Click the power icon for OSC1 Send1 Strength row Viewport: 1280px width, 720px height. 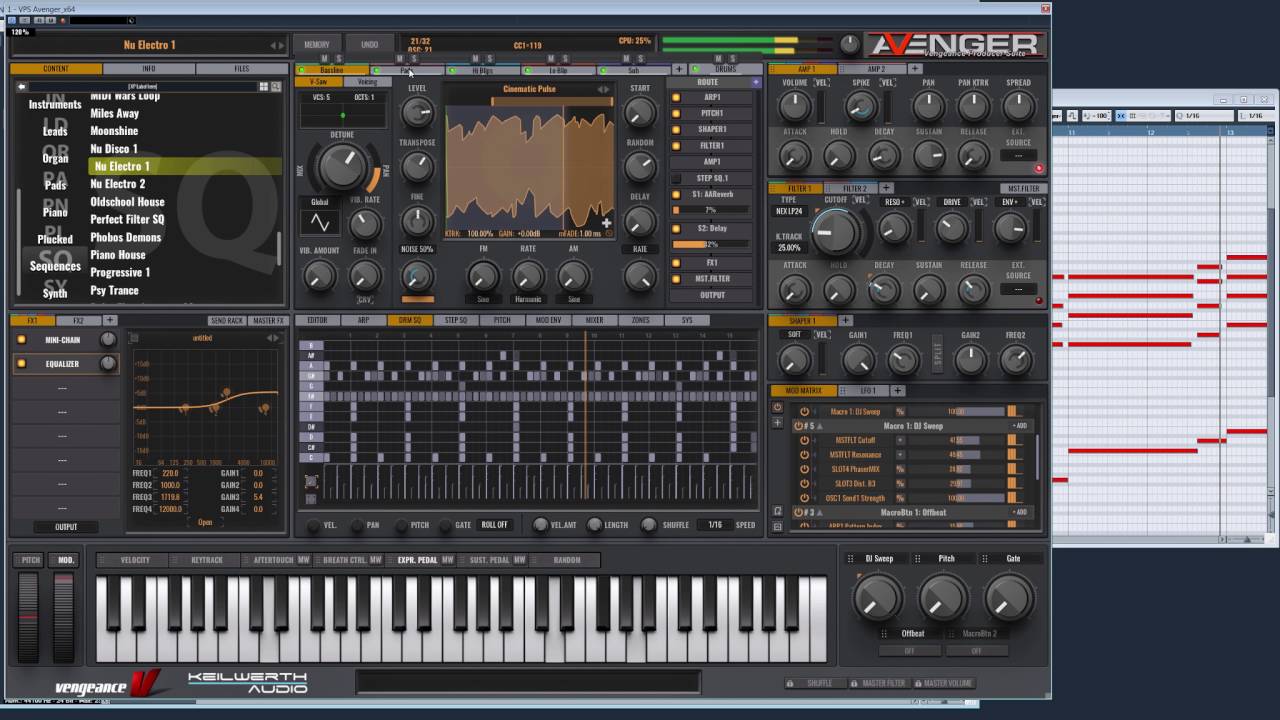point(804,498)
